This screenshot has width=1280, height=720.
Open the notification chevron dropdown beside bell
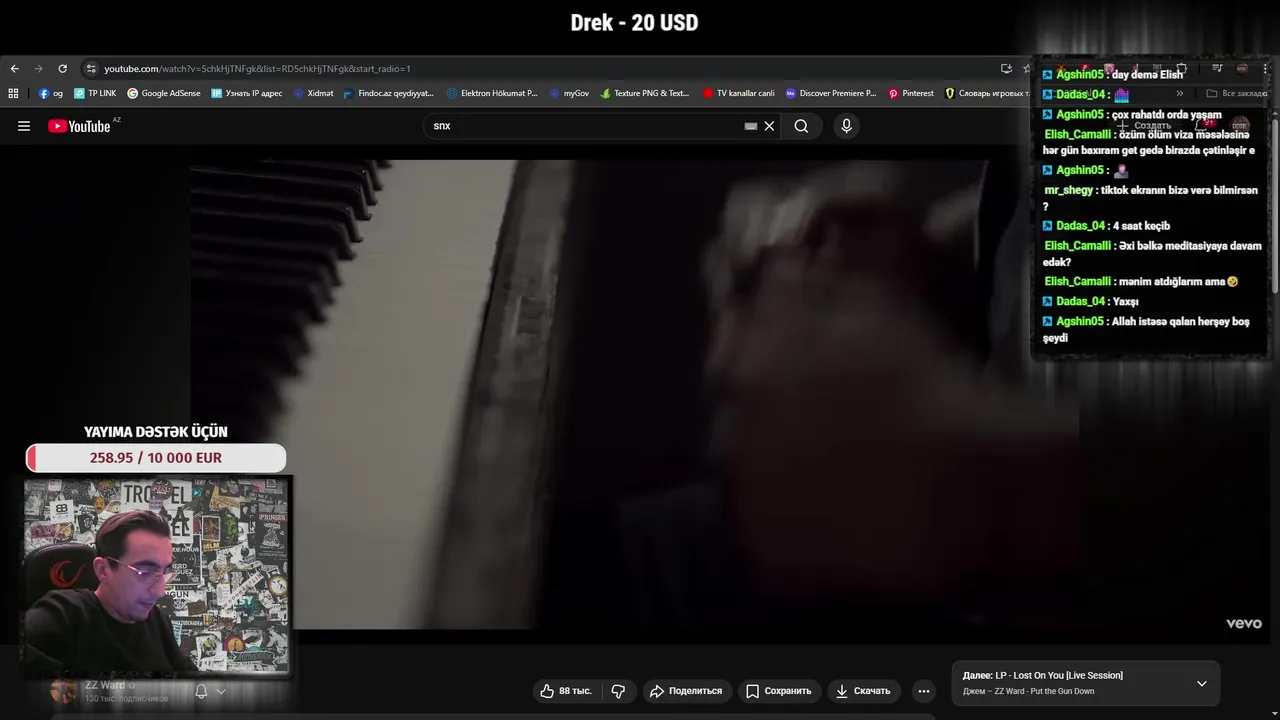(x=221, y=691)
